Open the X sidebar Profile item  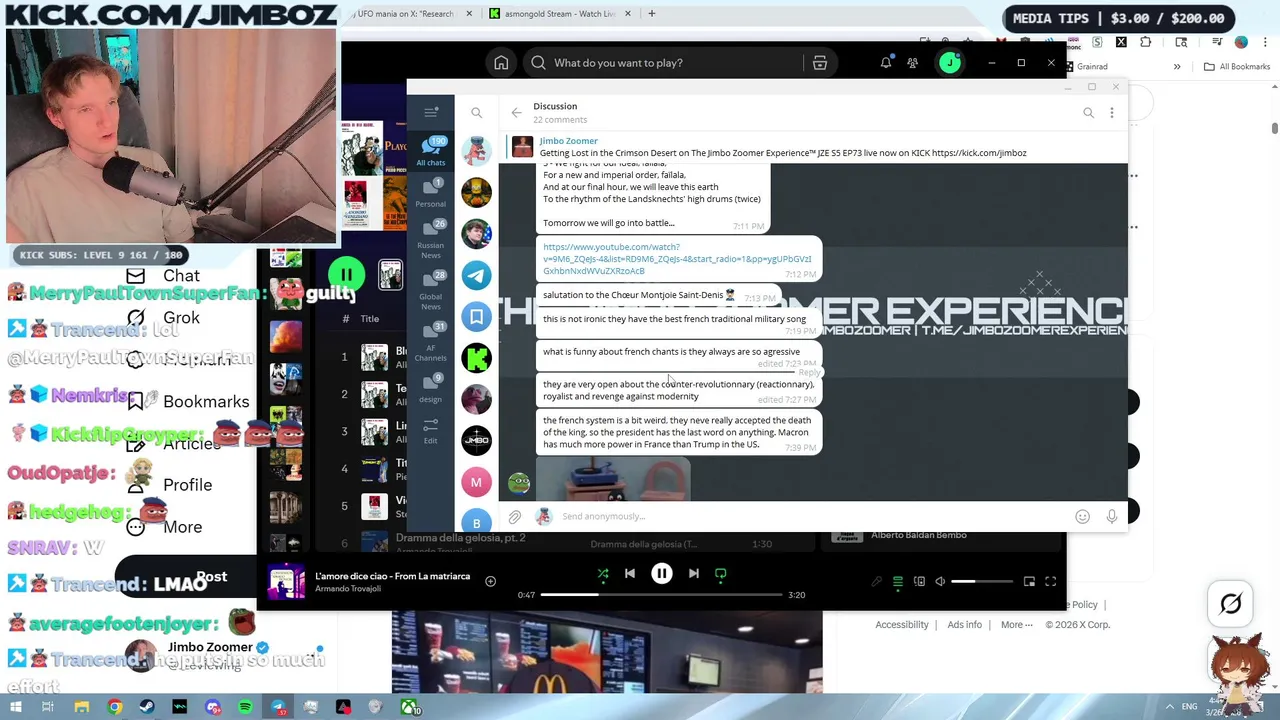pos(169,485)
